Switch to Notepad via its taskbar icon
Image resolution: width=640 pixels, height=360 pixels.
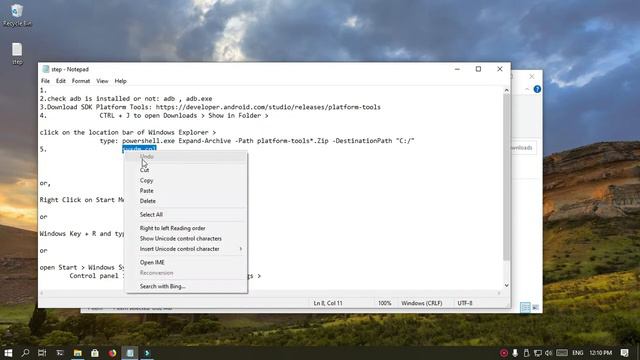coord(130,353)
